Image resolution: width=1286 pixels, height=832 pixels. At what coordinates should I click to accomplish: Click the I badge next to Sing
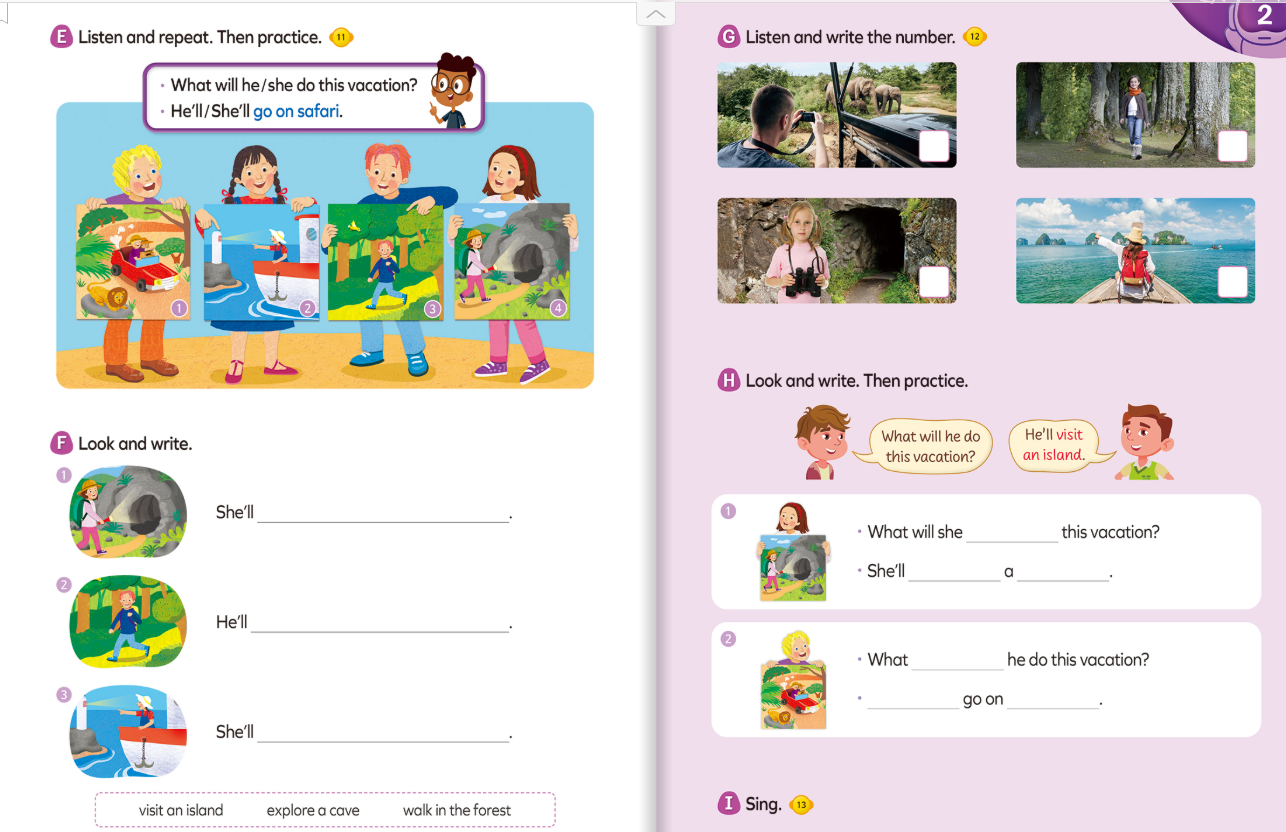pyautogui.click(x=729, y=803)
